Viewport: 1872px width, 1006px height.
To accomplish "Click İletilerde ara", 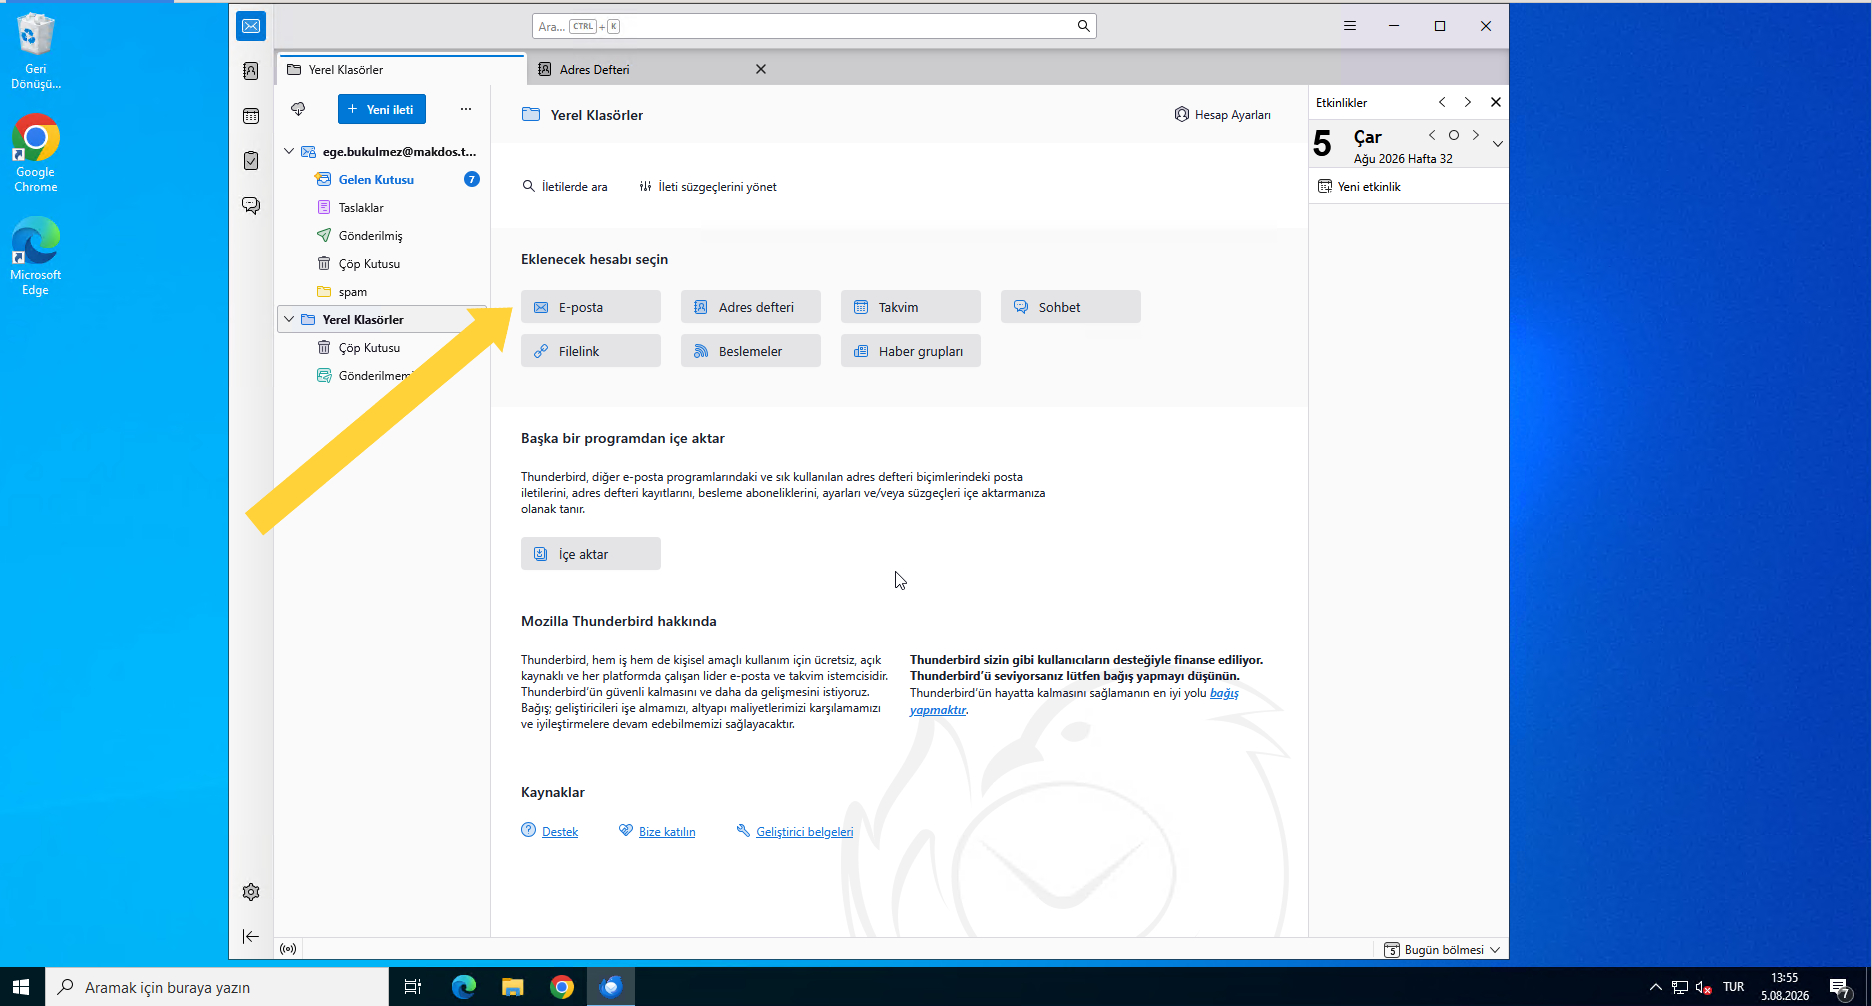I will tap(565, 187).
